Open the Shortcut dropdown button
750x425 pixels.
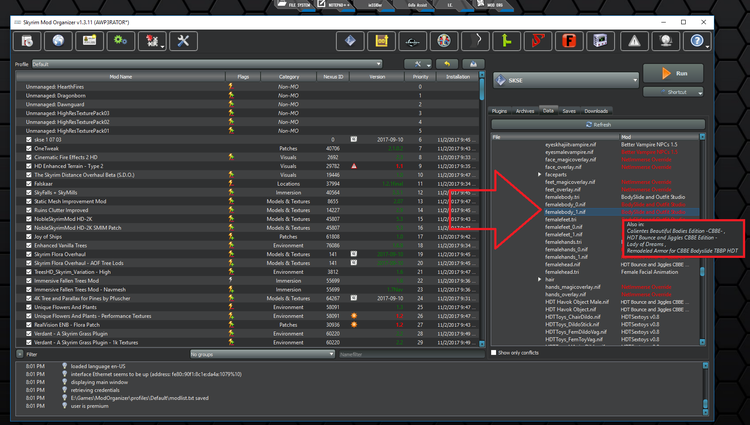tap(673, 92)
